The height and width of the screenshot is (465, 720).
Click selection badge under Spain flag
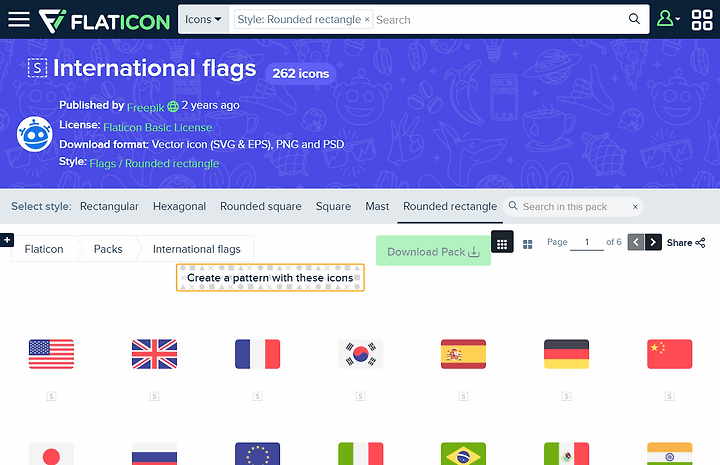coord(463,396)
